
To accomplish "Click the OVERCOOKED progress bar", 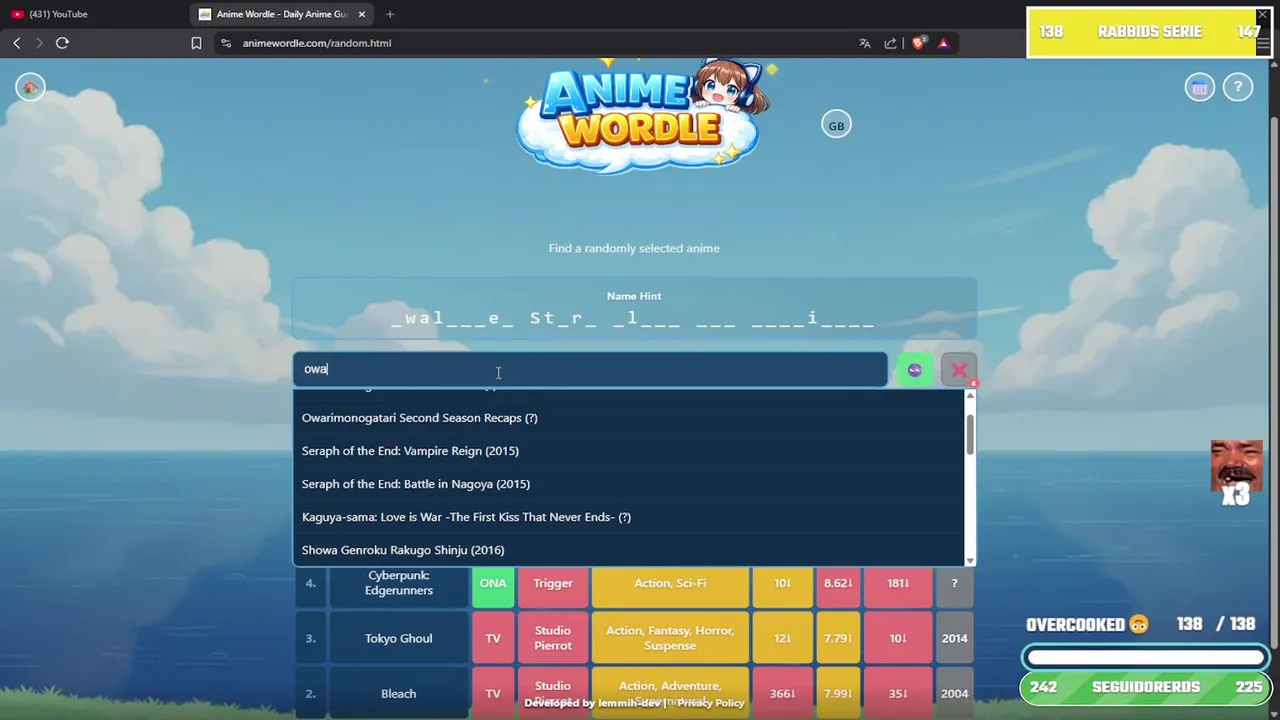I will point(1146,658).
